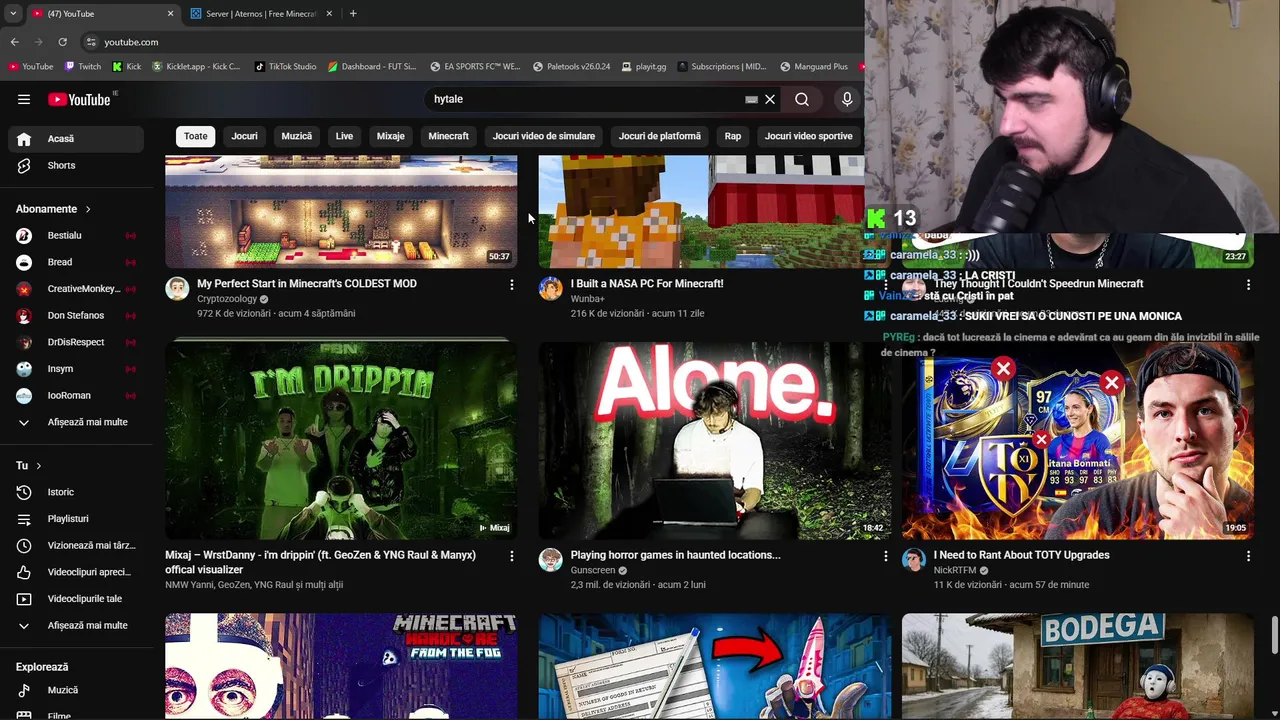
Task: Select the Rap filter chip
Action: coord(733,136)
